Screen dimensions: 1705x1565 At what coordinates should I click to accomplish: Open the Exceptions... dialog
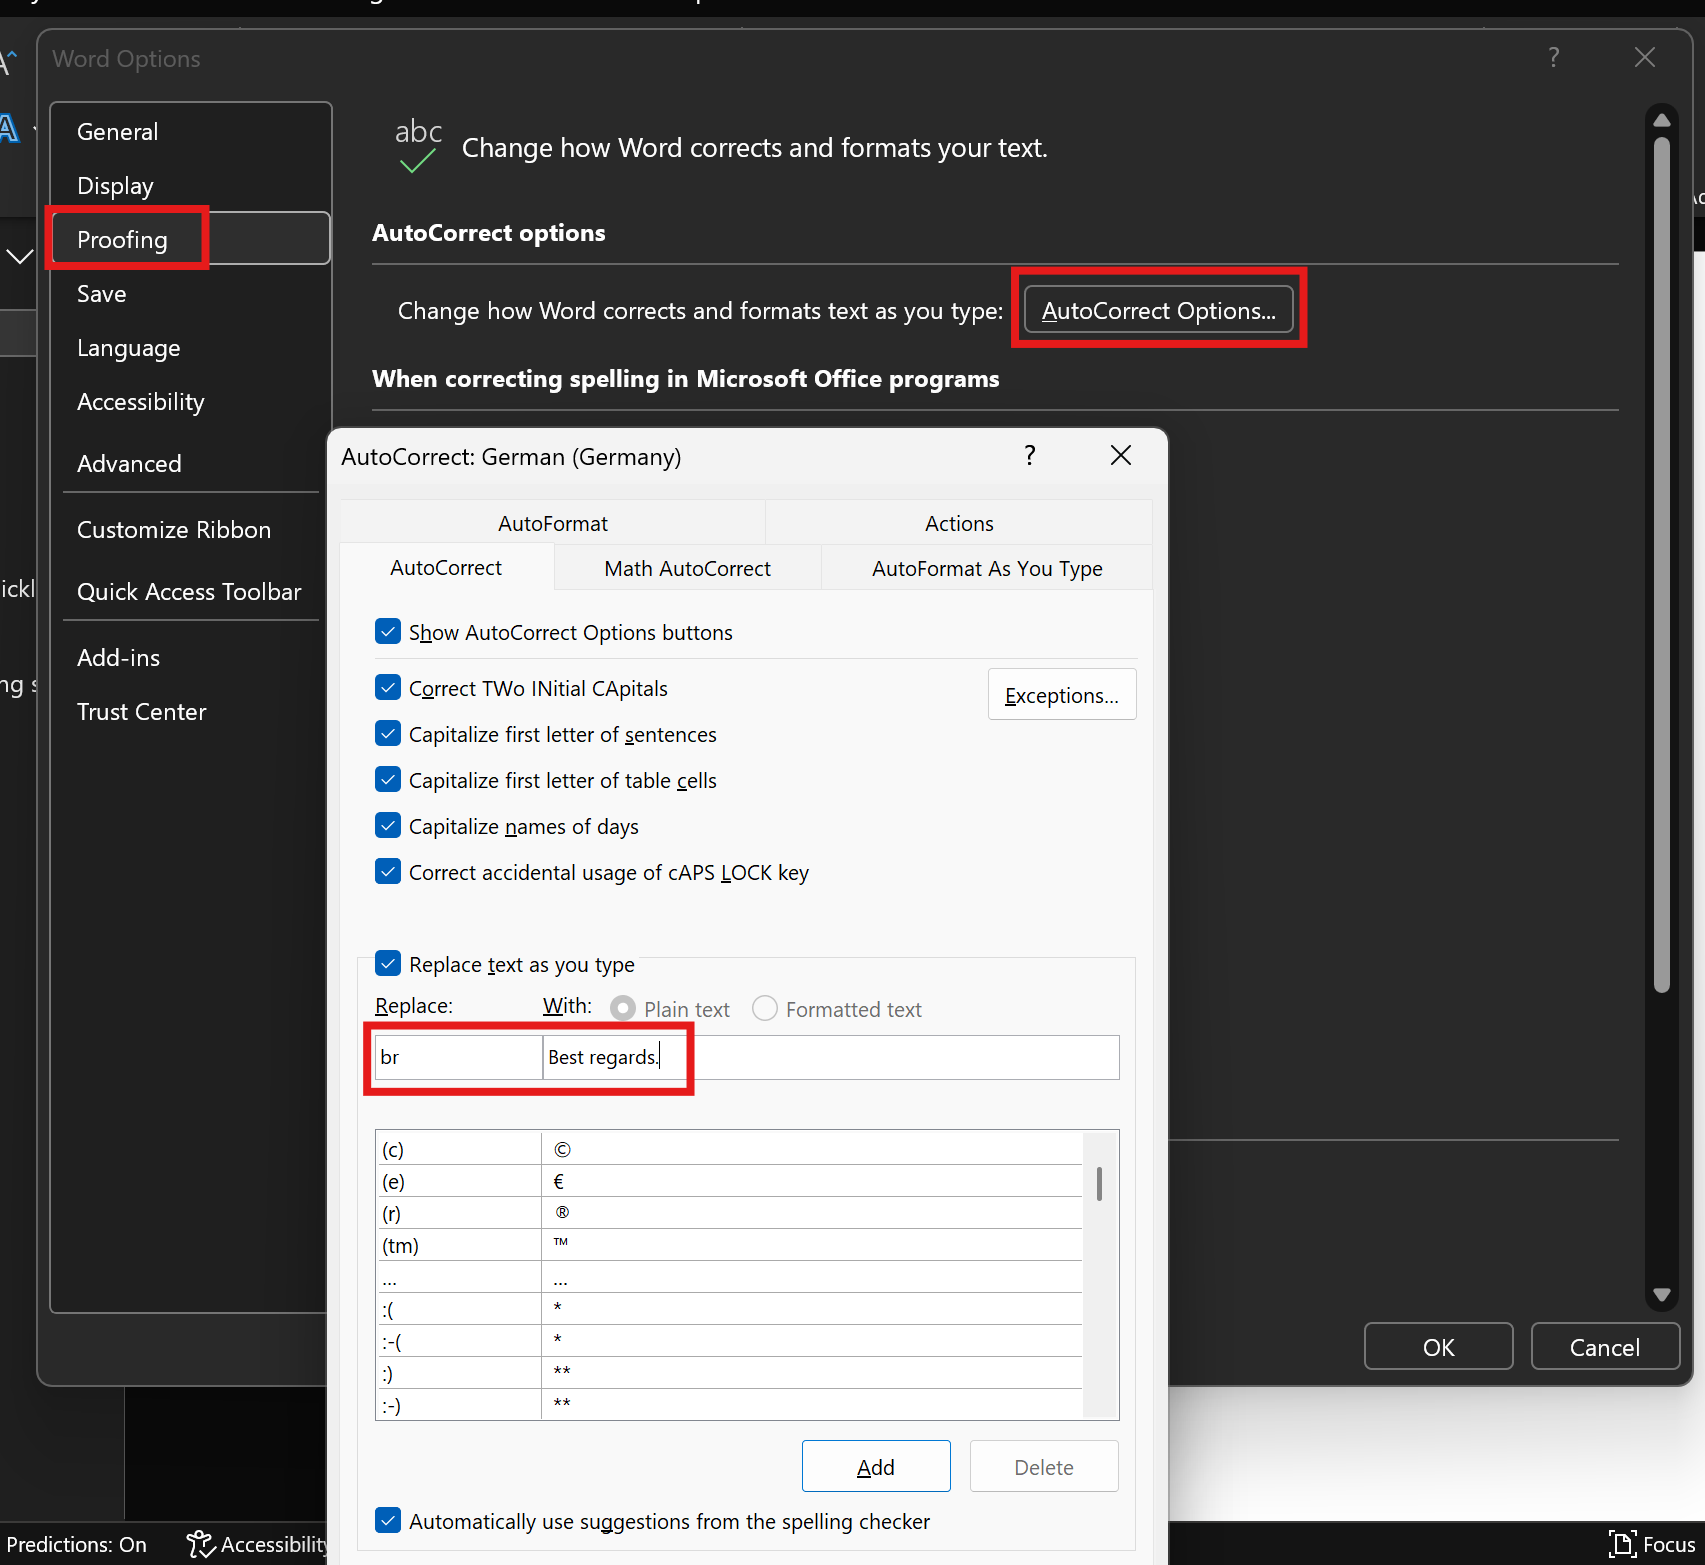1062,694
